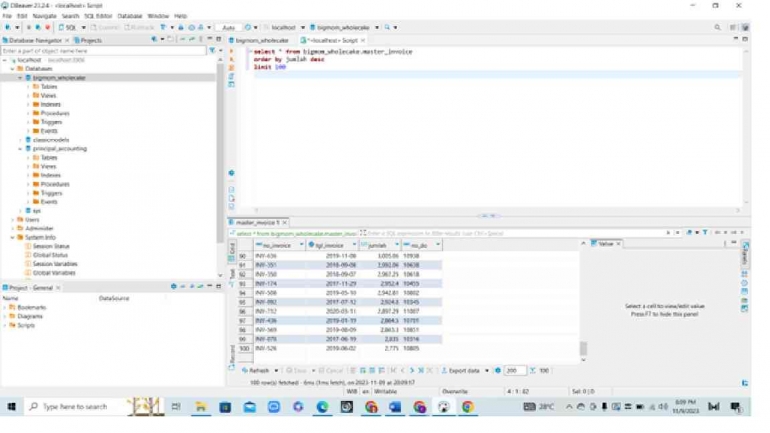Collapse the Databases folder node
Viewport: 770px width, 433px height.
[x=13, y=69]
